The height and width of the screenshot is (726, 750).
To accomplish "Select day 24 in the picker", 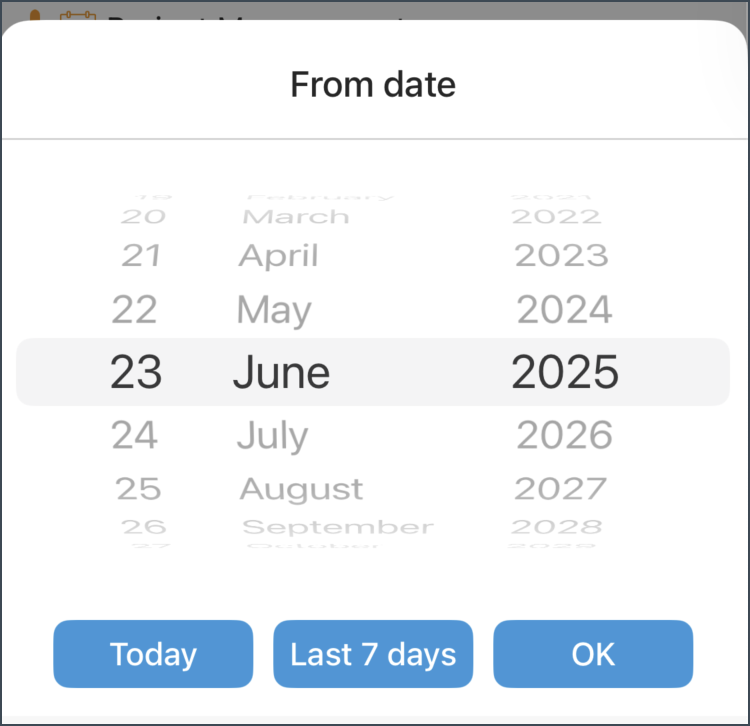I will pyautogui.click(x=134, y=435).
